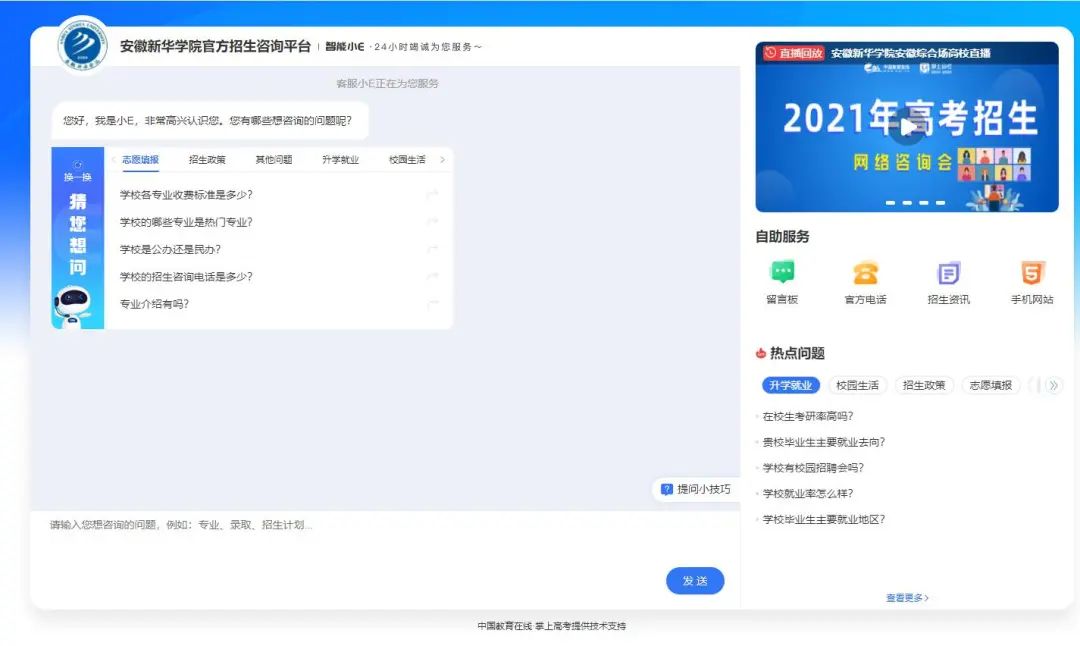Click share arrow beside 学校的招生咨询电话是多少
The width and height of the screenshot is (1080, 646).
point(433,276)
